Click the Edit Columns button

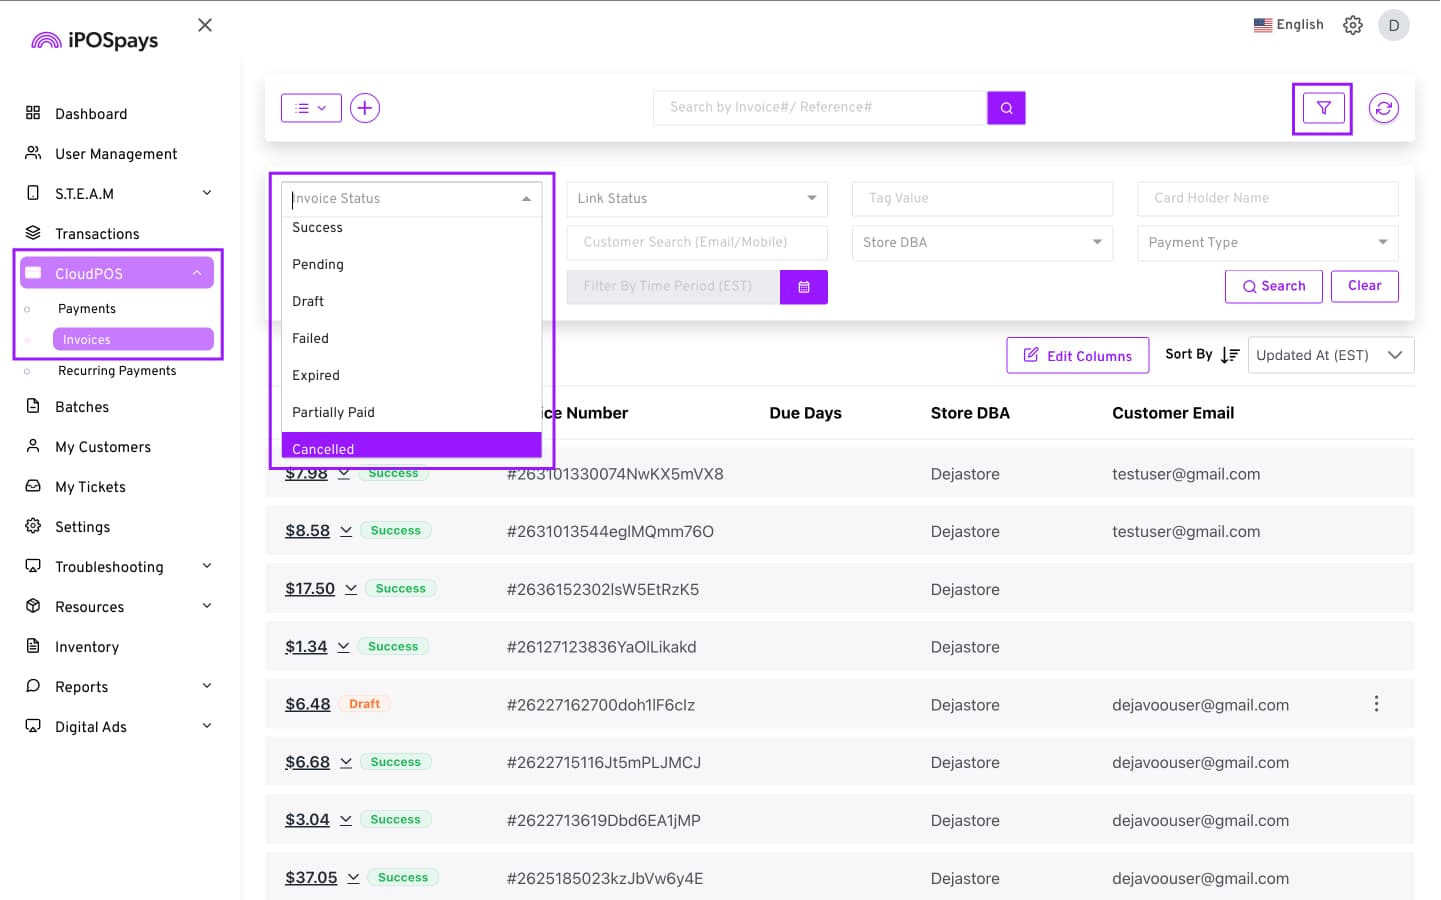coord(1077,356)
